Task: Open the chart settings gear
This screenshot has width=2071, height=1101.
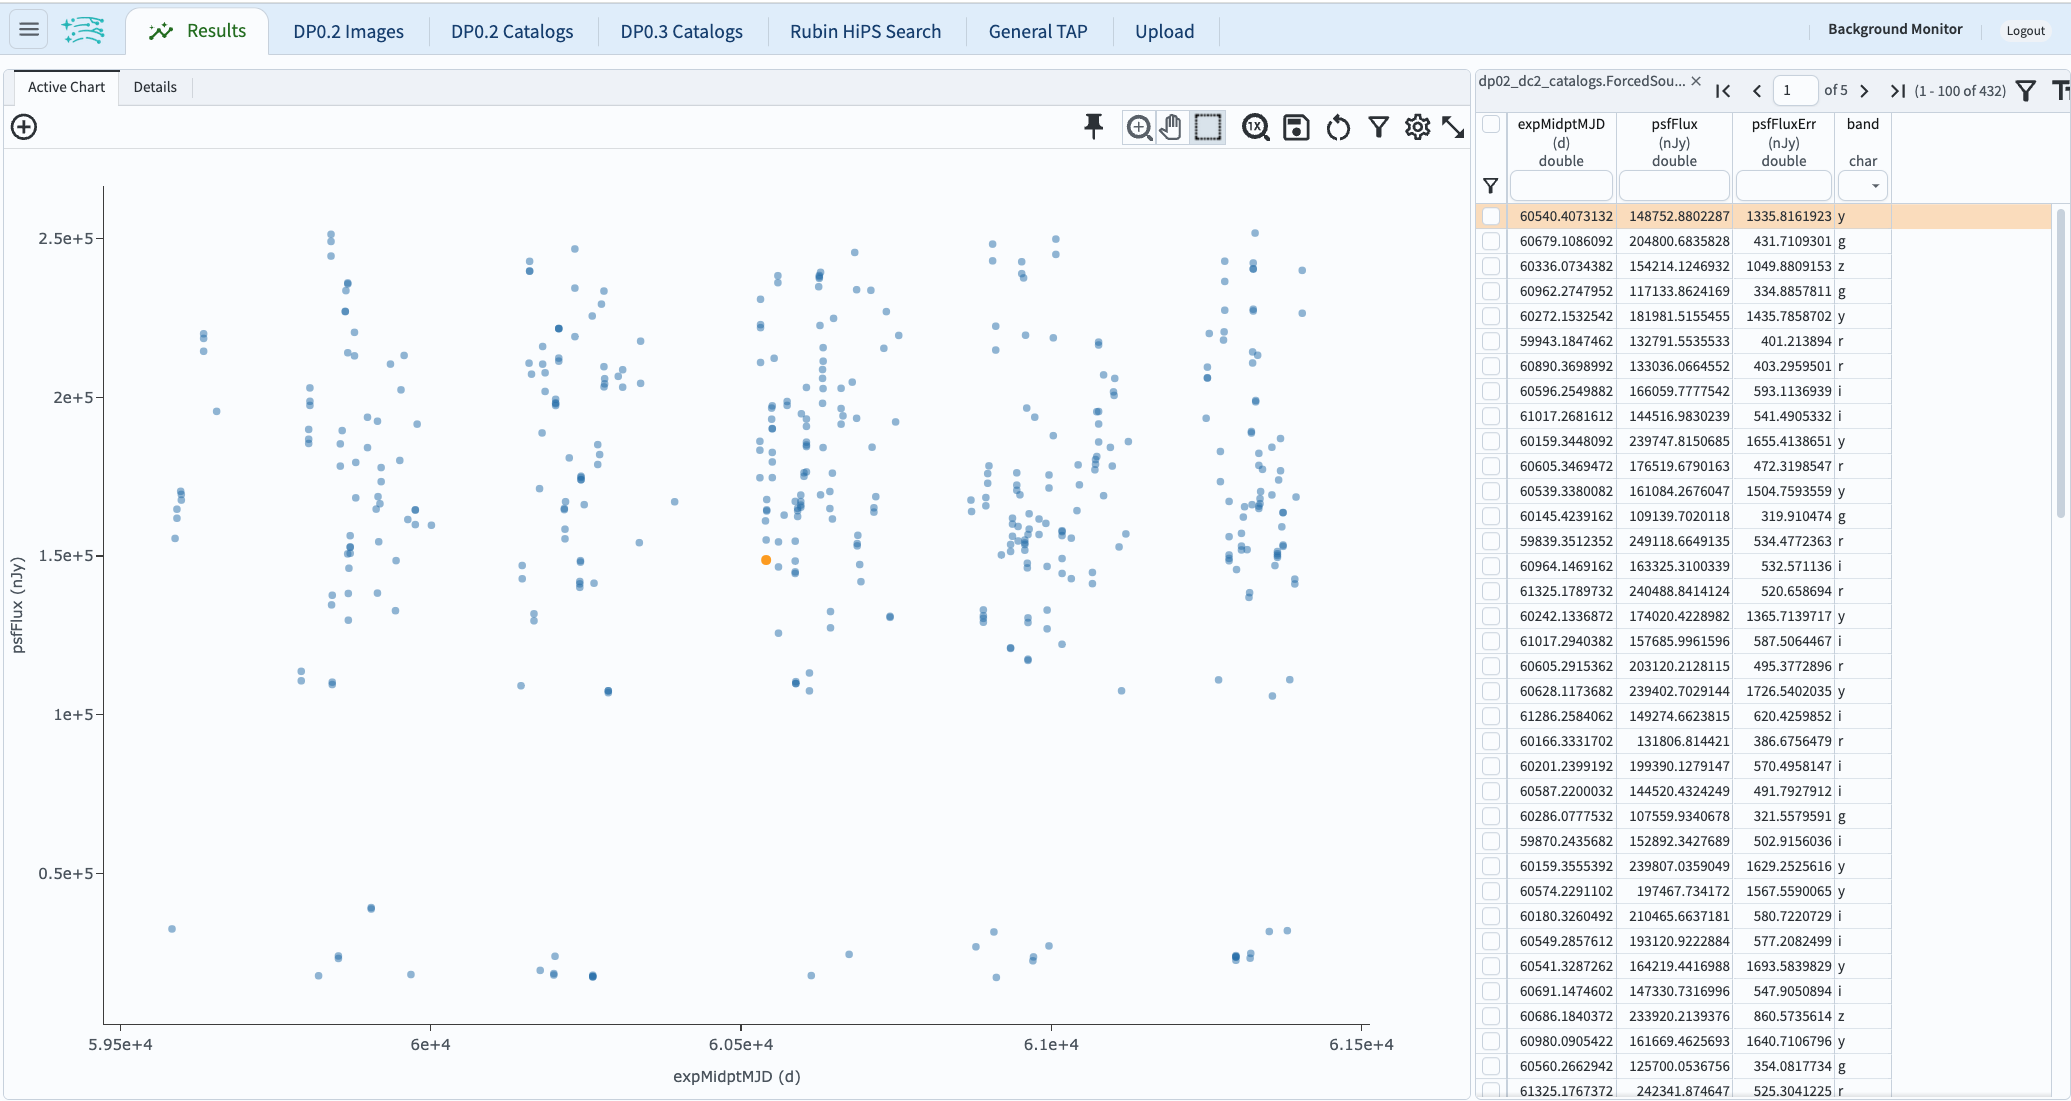Action: pos(1417,127)
